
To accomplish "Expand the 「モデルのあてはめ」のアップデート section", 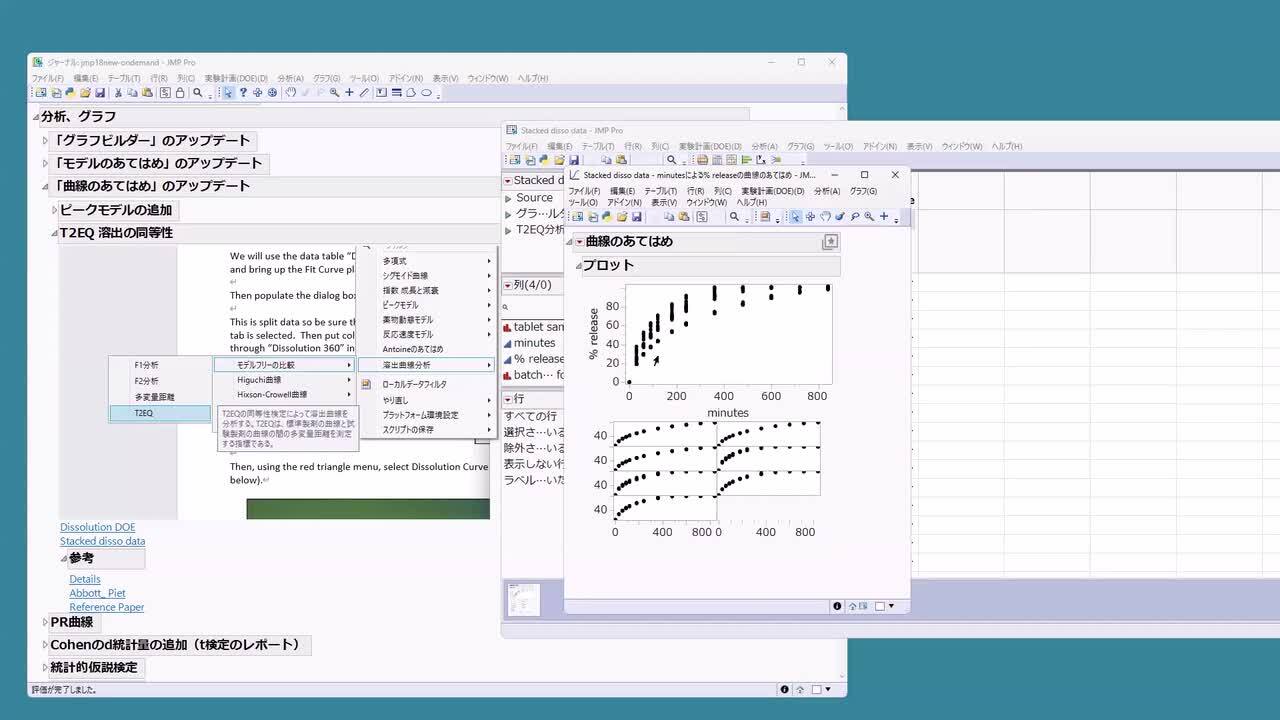I will click(x=45, y=163).
